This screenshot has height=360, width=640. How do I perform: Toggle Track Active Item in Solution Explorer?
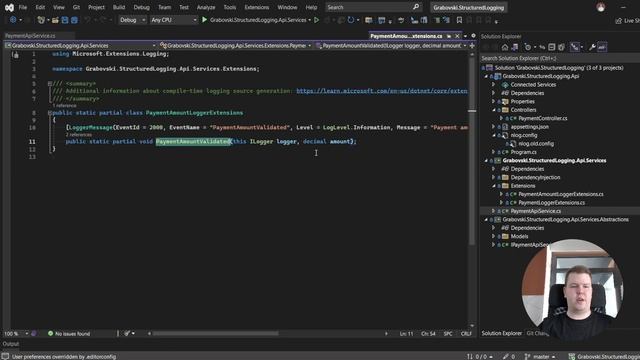click(575, 47)
